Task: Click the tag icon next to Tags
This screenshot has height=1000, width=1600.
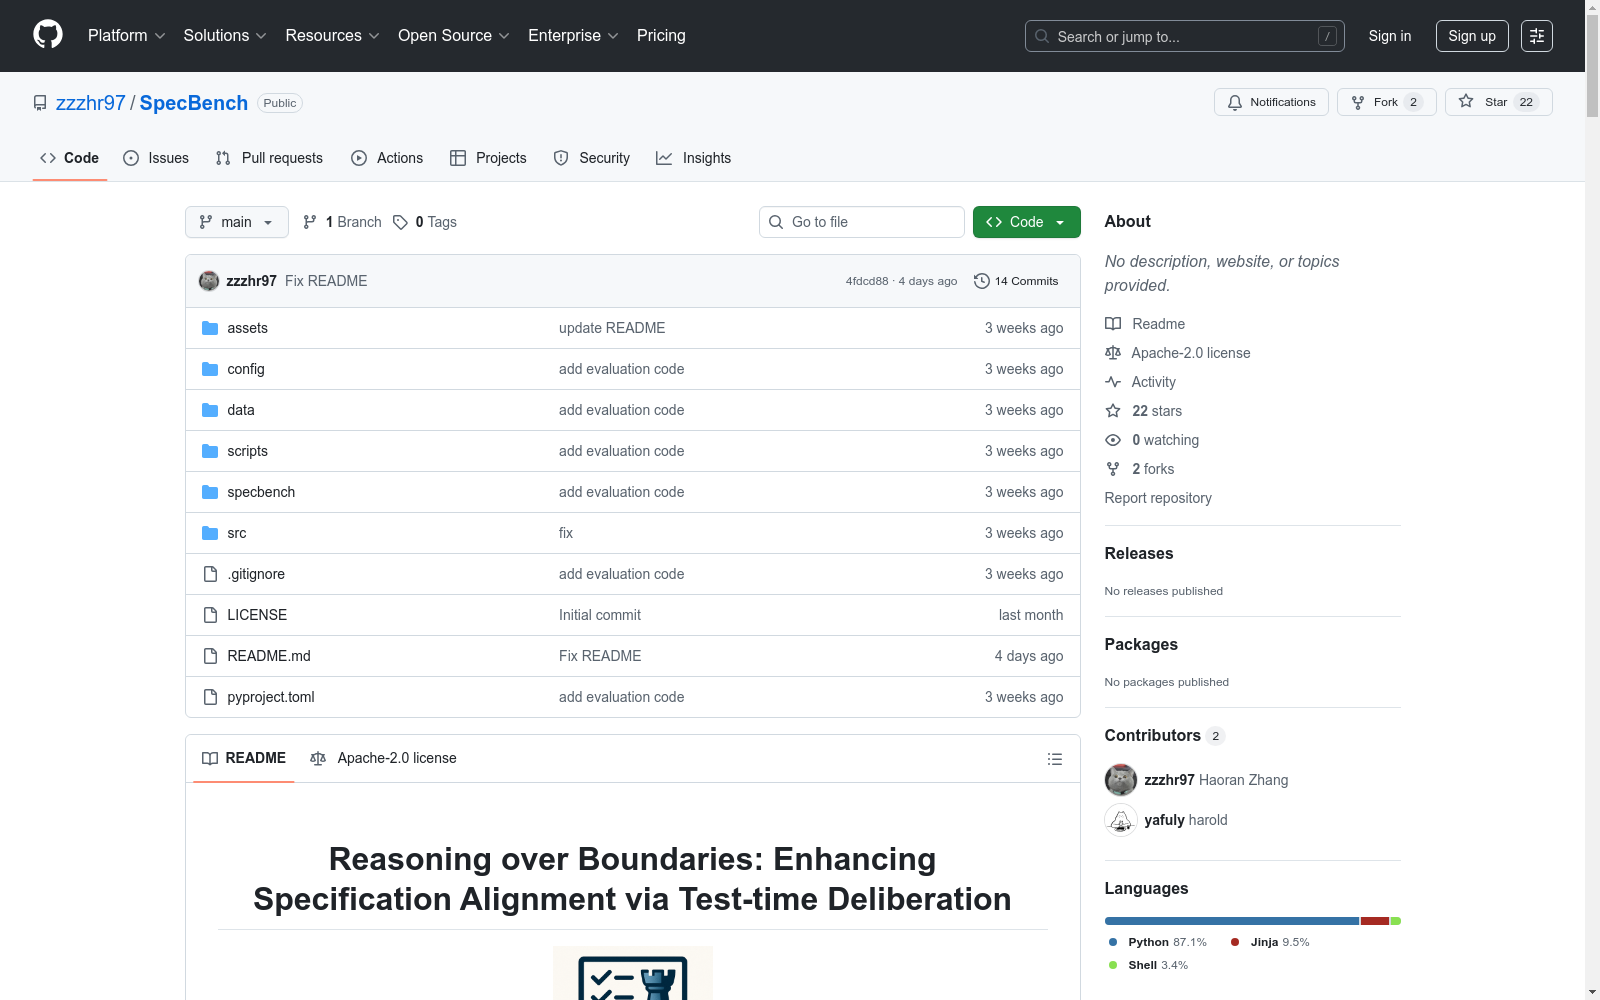Action: tap(400, 222)
